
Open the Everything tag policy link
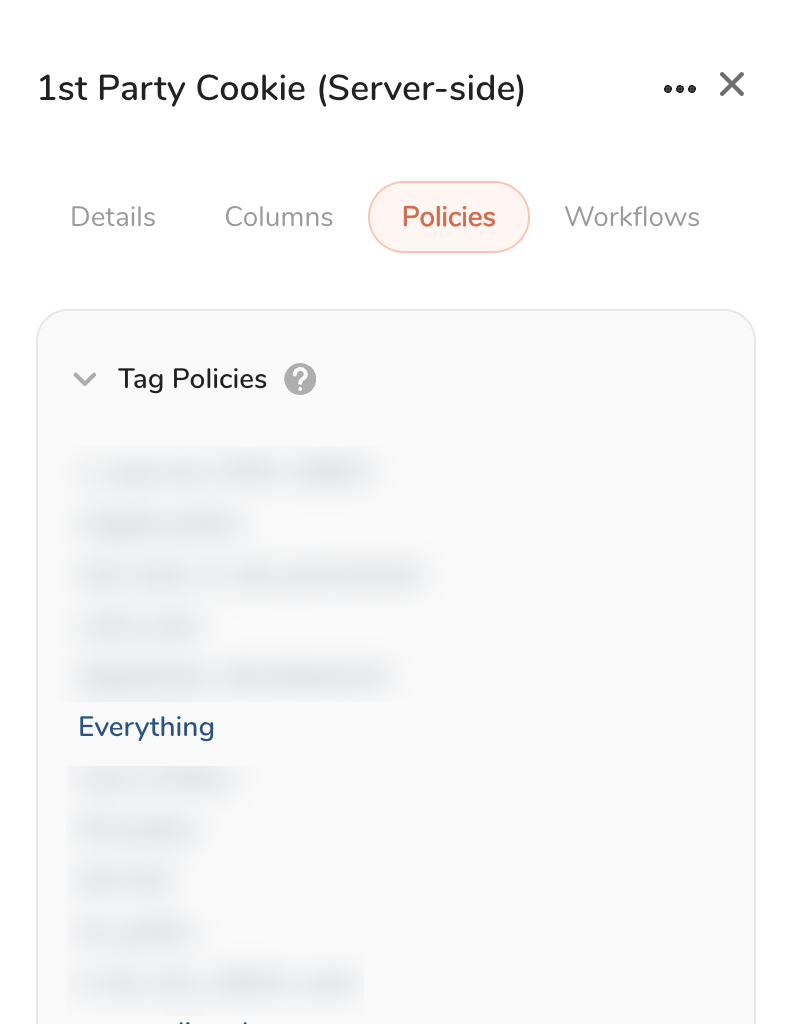(x=147, y=727)
